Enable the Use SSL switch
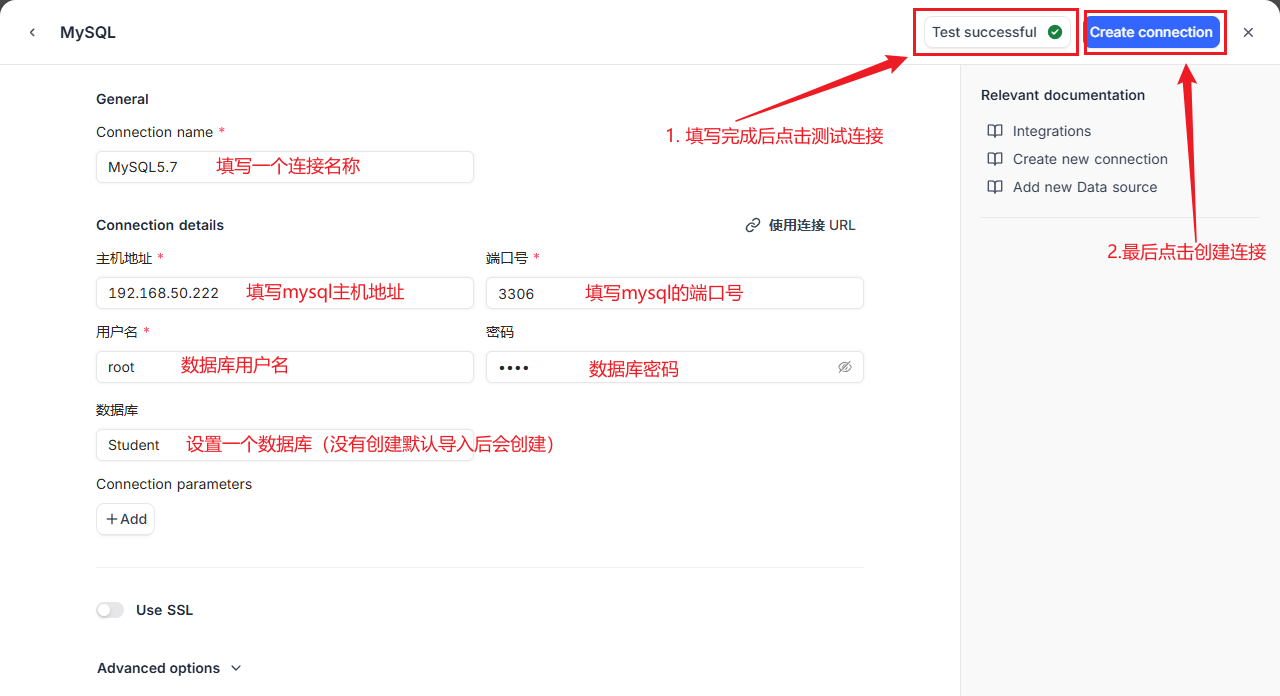 click(110, 610)
